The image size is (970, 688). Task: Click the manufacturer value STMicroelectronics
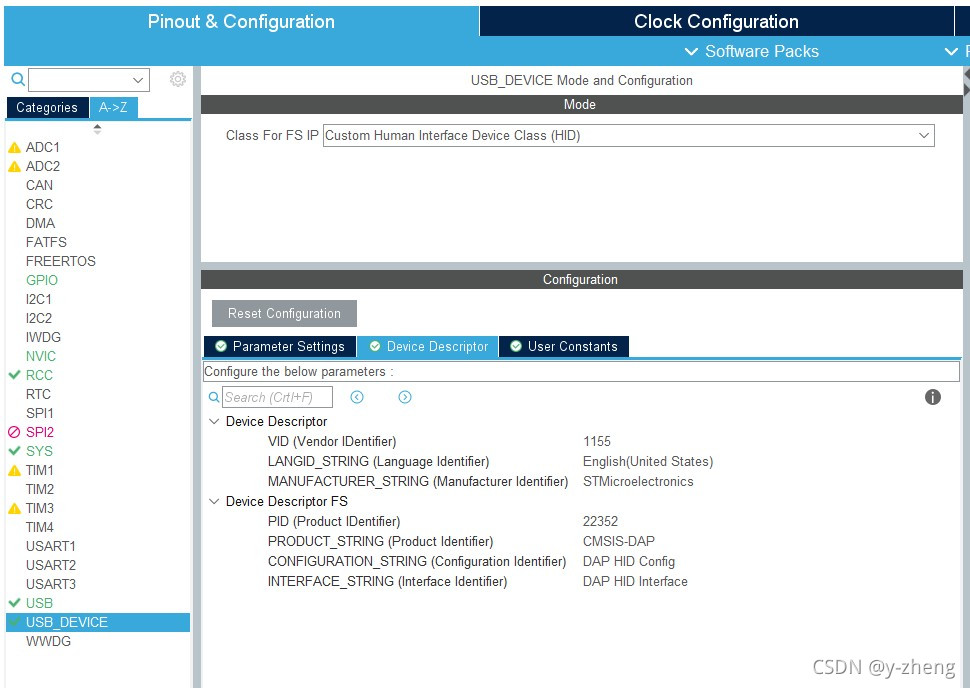[x=638, y=481]
